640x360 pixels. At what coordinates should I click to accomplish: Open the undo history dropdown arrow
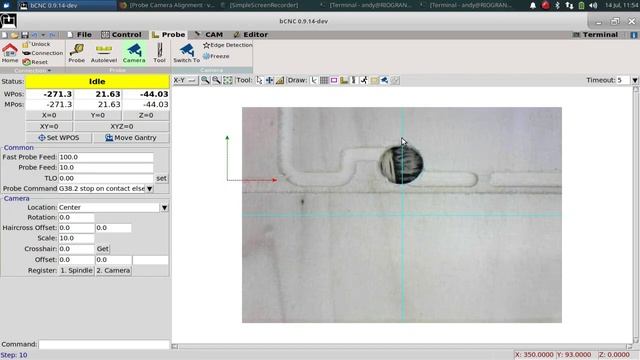(x=43, y=35)
